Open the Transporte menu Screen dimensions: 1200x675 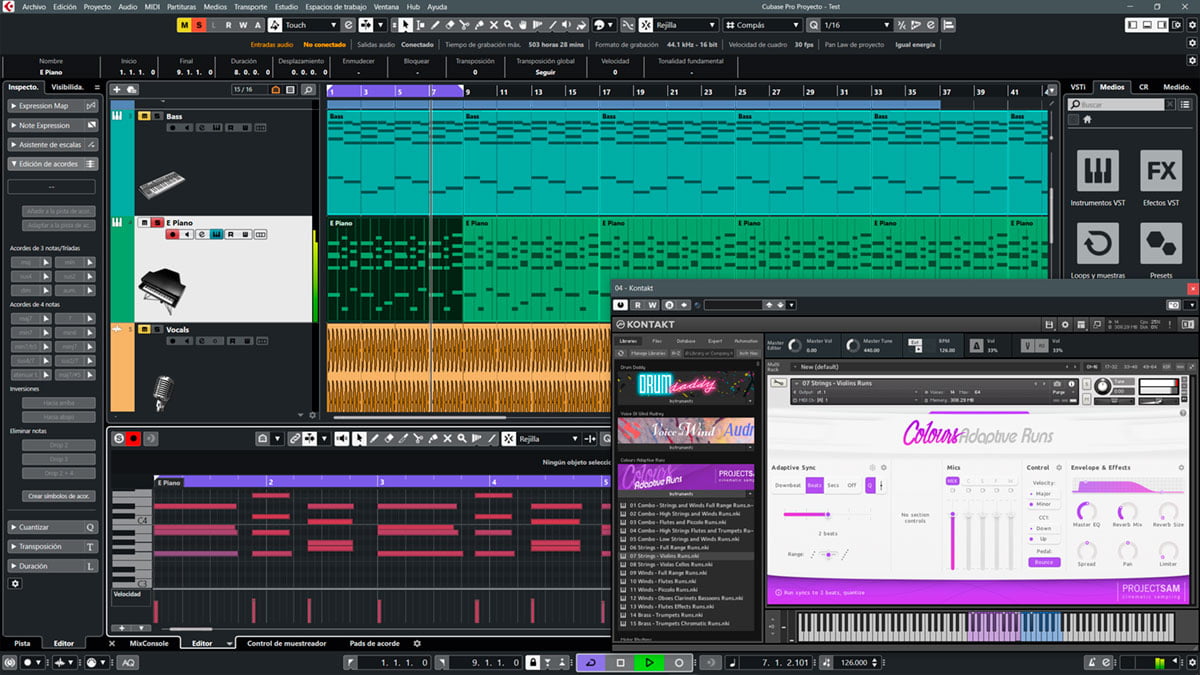pyautogui.click(x=250, y=6)
